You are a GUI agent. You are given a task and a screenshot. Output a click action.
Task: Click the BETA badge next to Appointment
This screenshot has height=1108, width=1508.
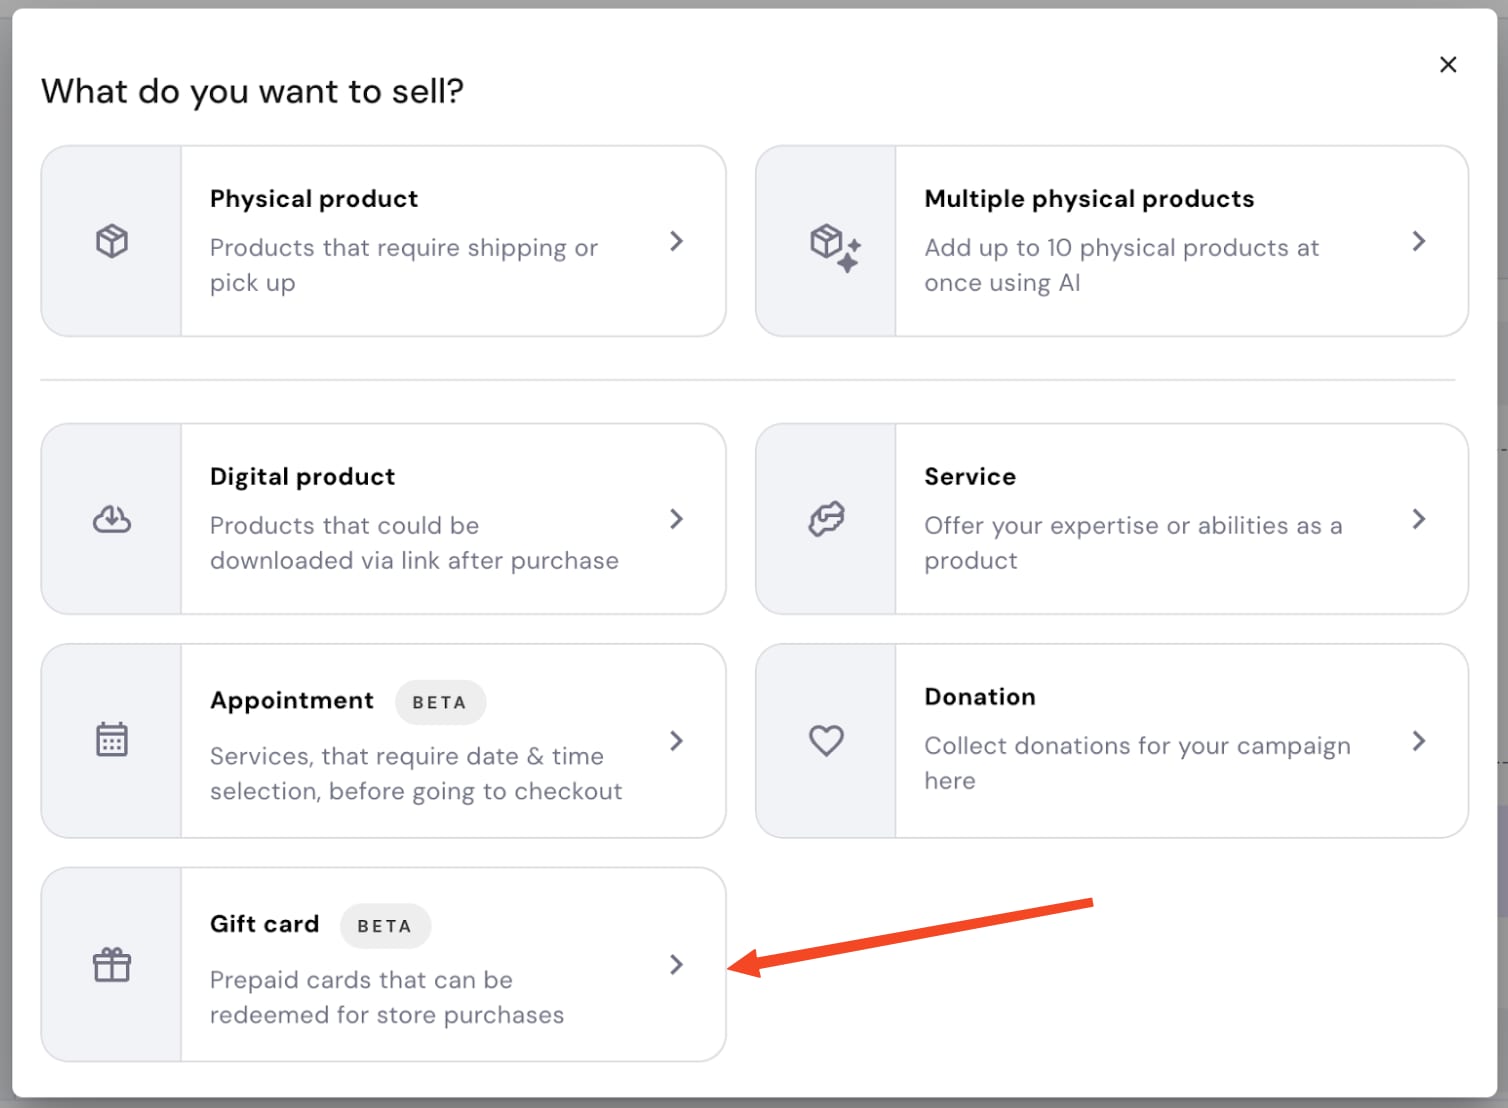tap(440, 702)
